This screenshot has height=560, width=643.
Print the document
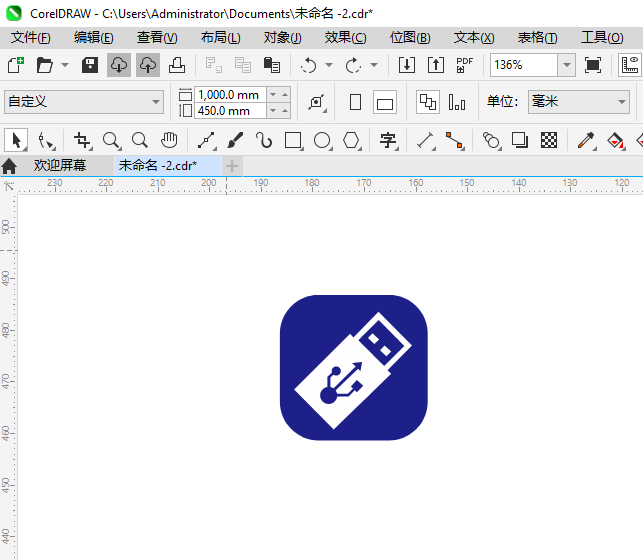[177, 65]
